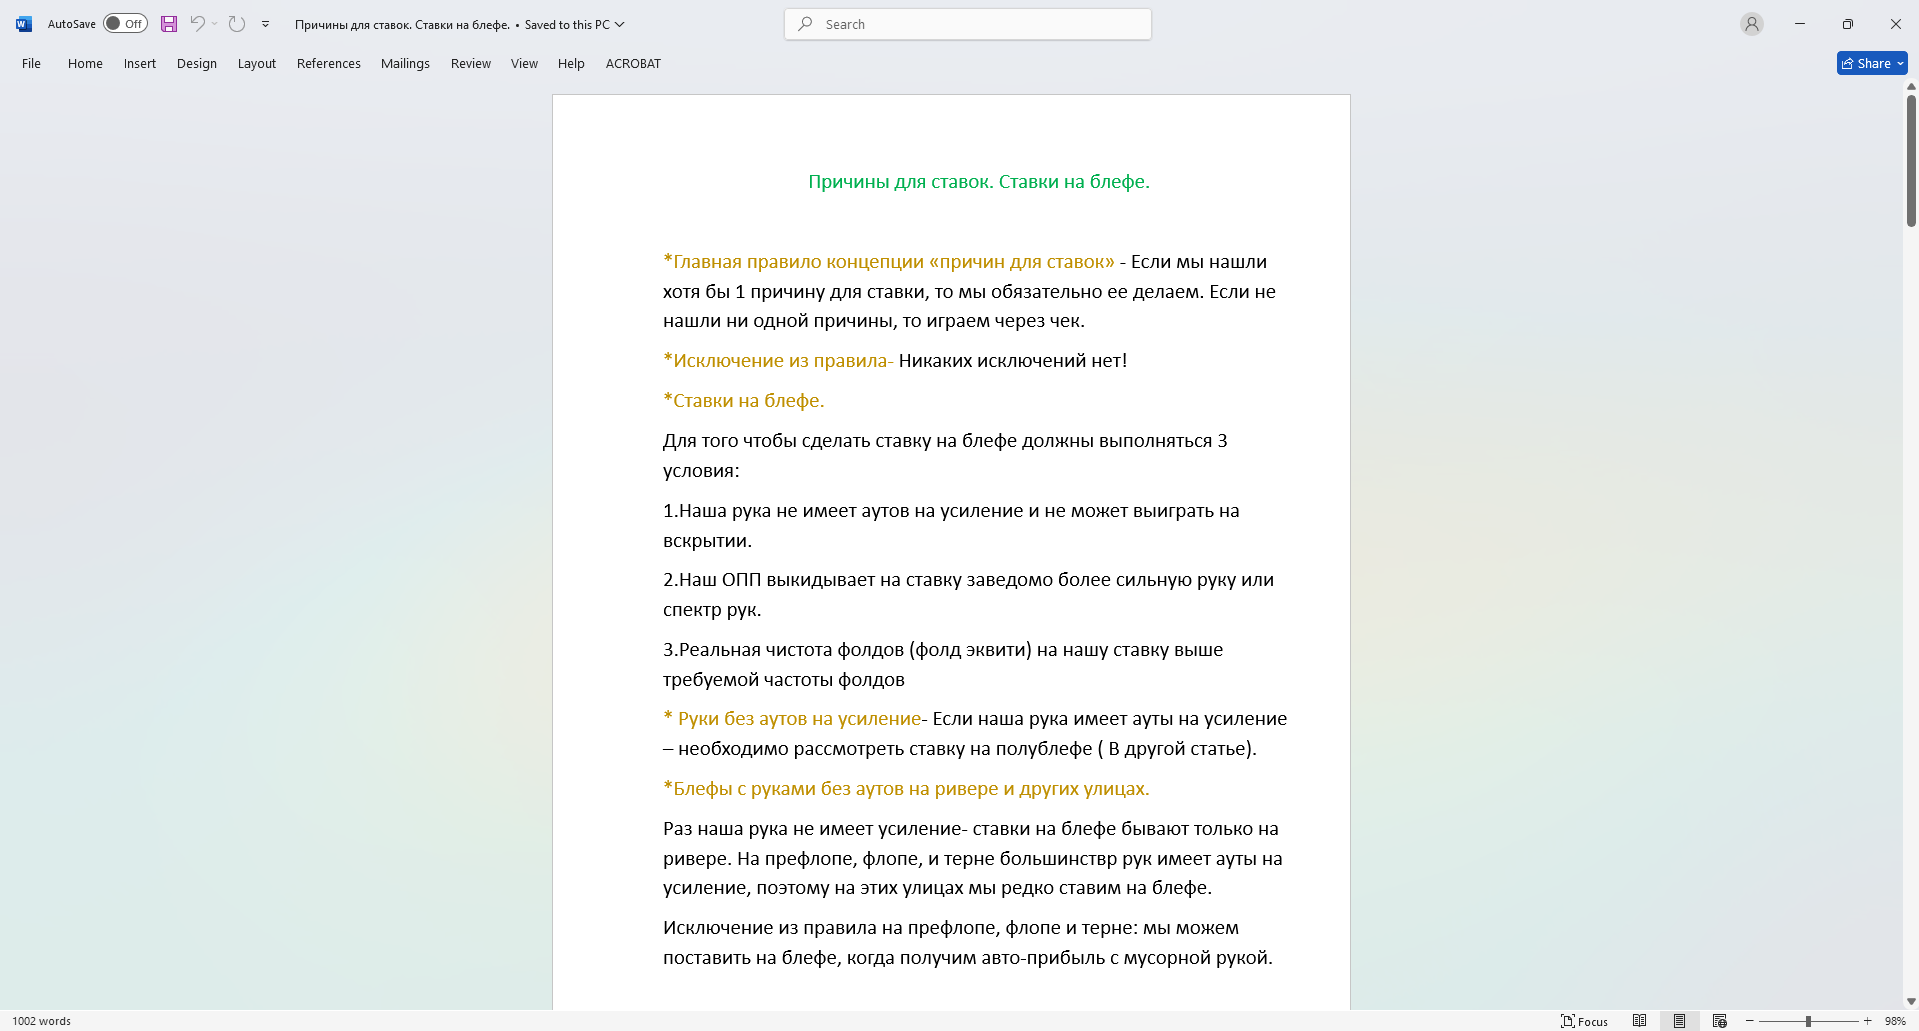Click the zoom in plus button

tap(1867, 1021)
